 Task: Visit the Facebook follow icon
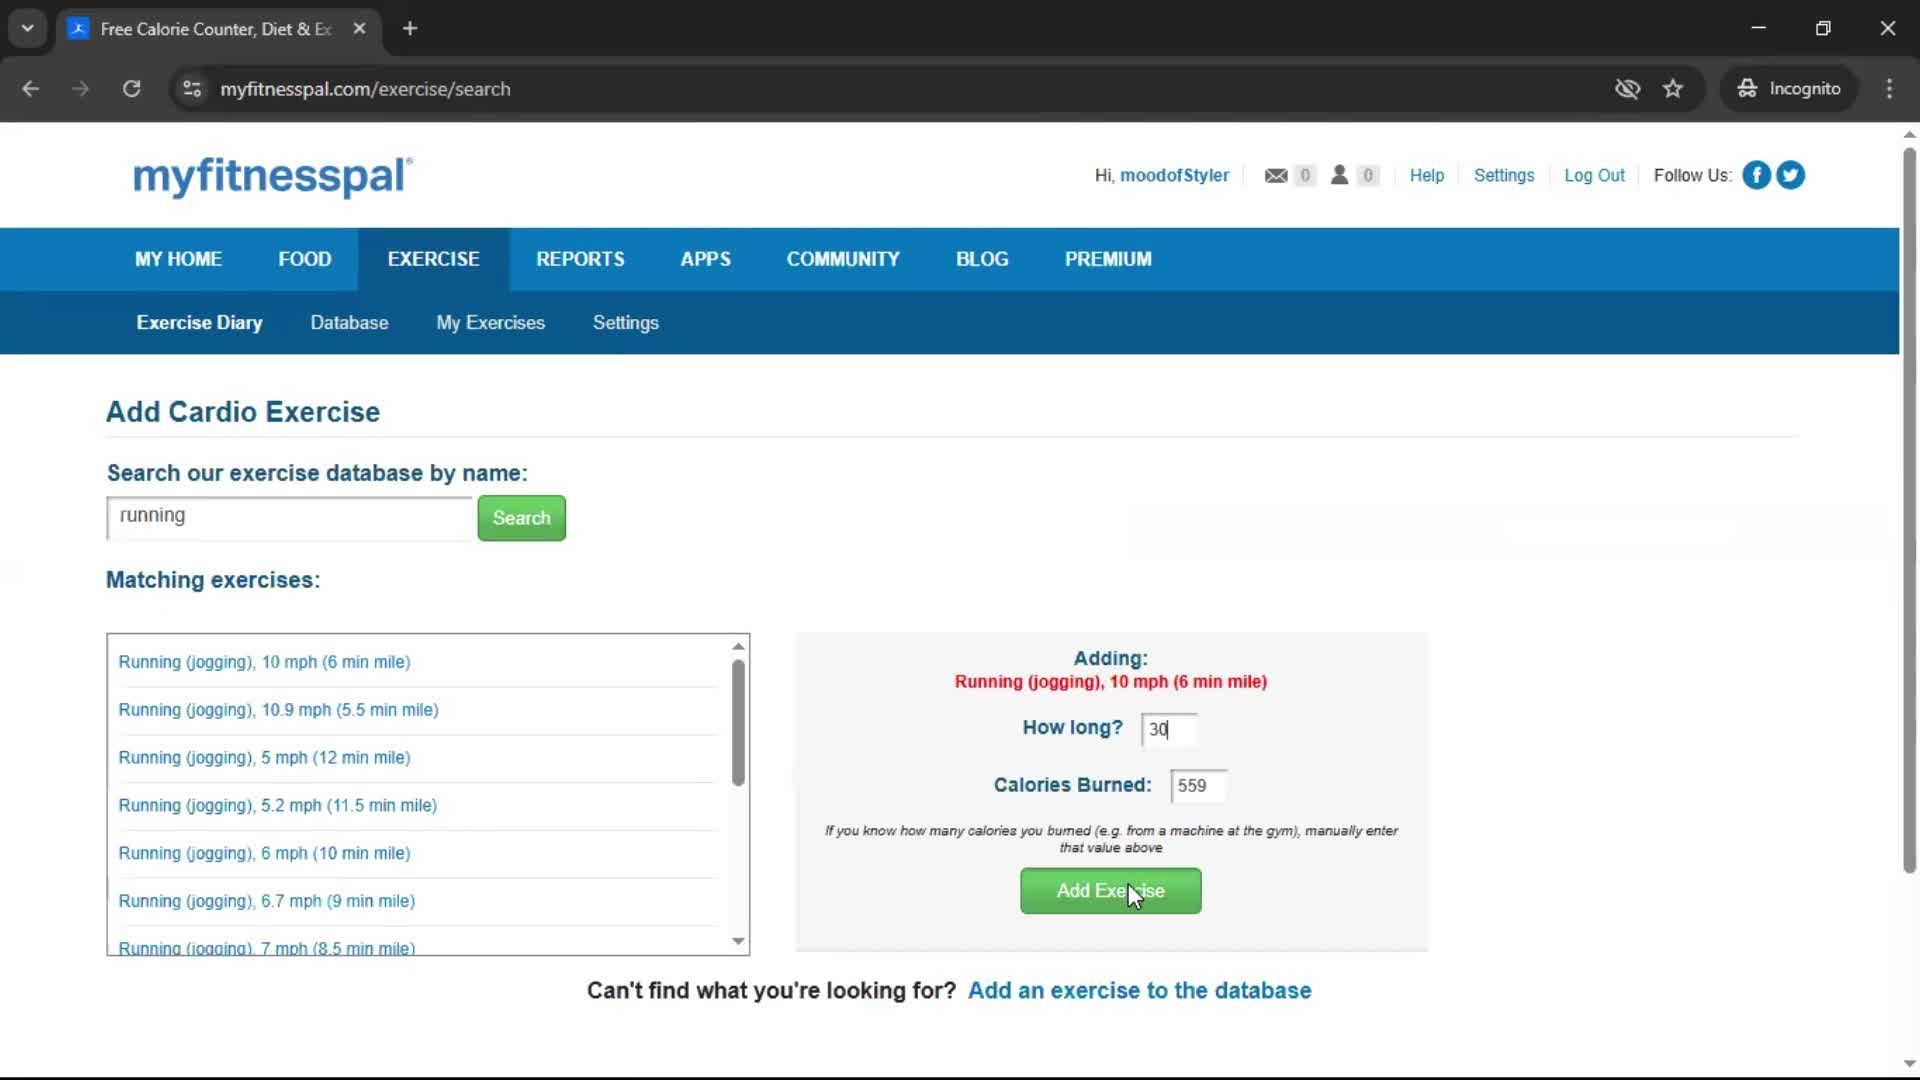tap(1756, 175)
